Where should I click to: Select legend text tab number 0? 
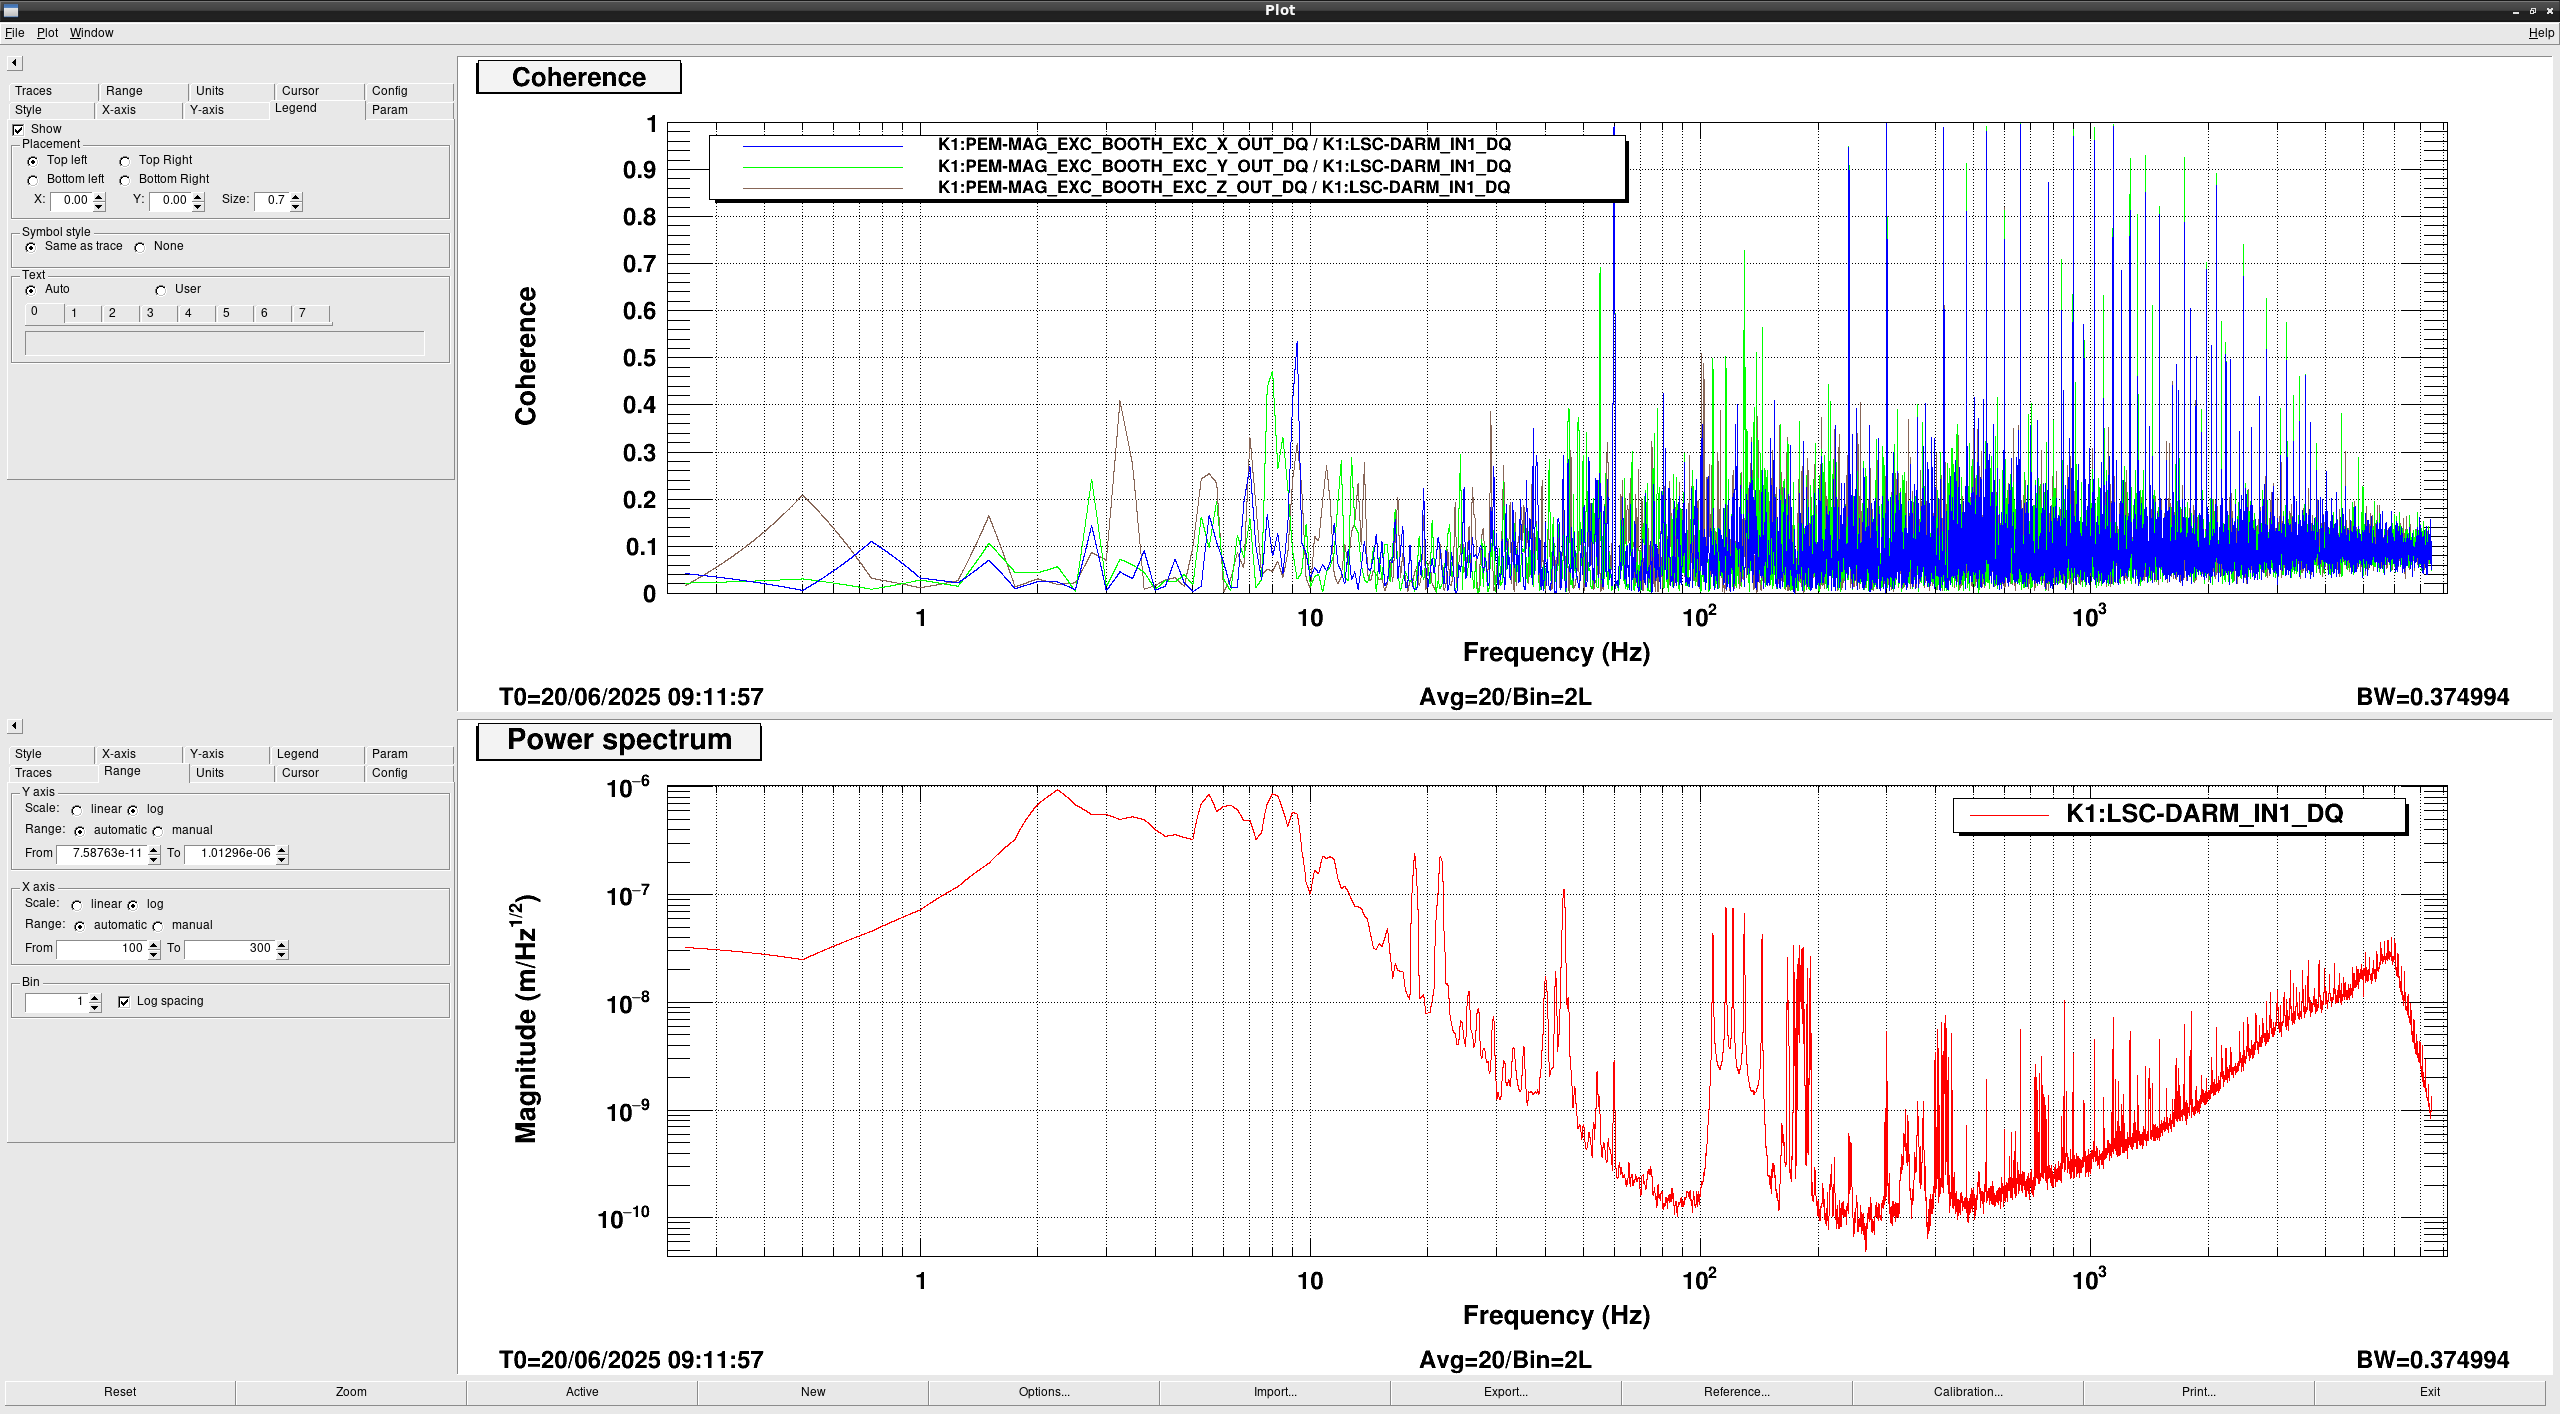pyautogui.click(x=44, y=312)
